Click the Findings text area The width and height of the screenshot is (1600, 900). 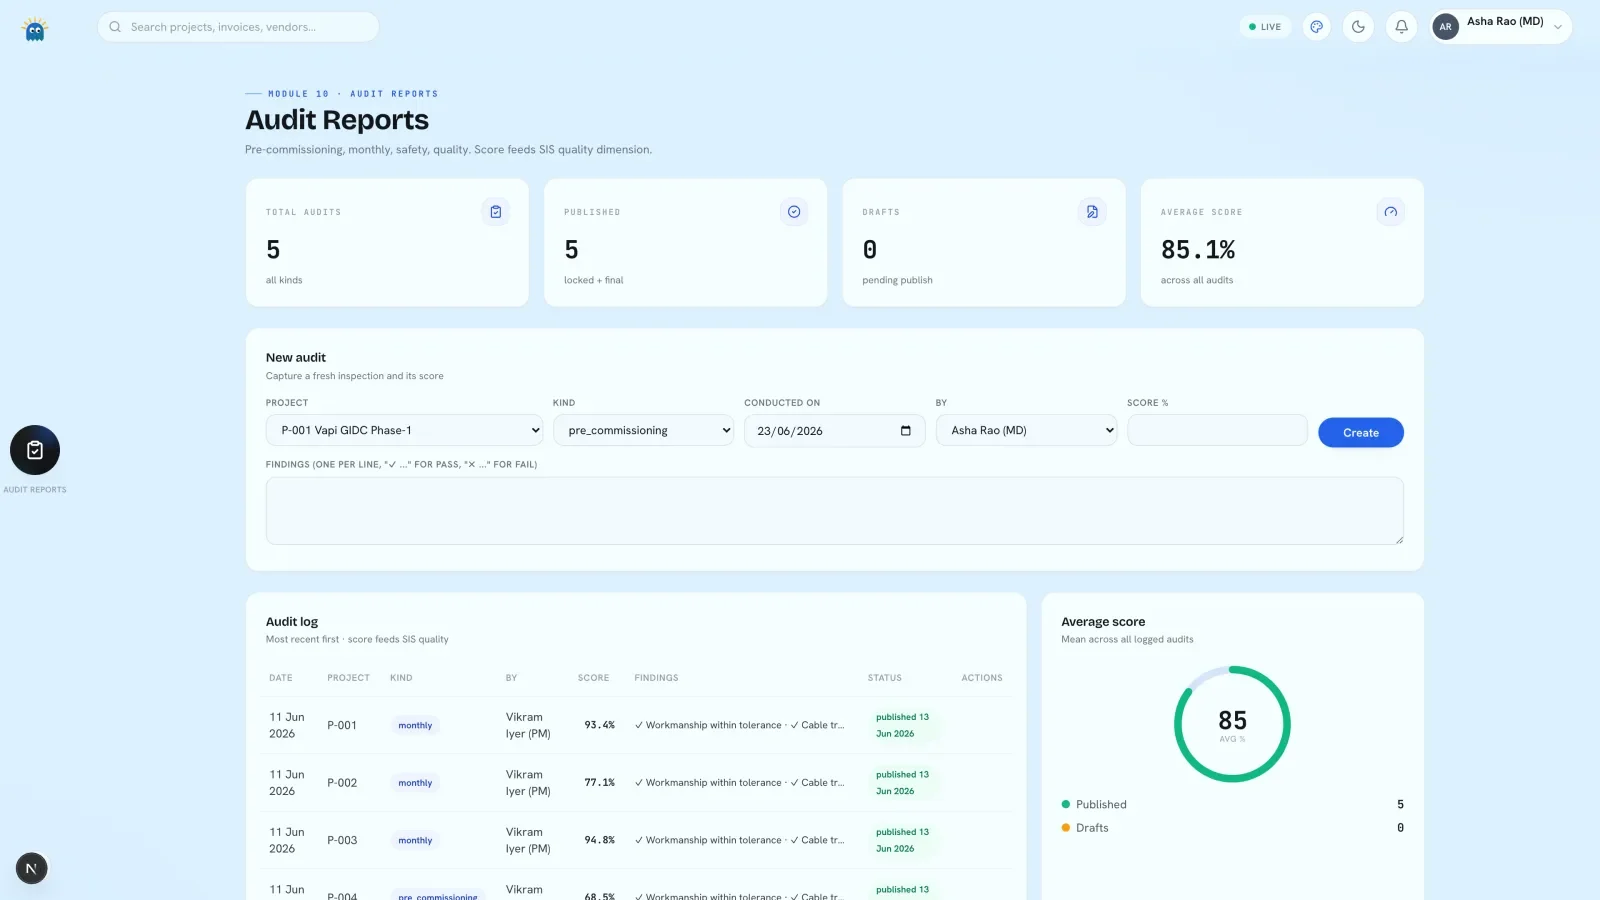835,511
